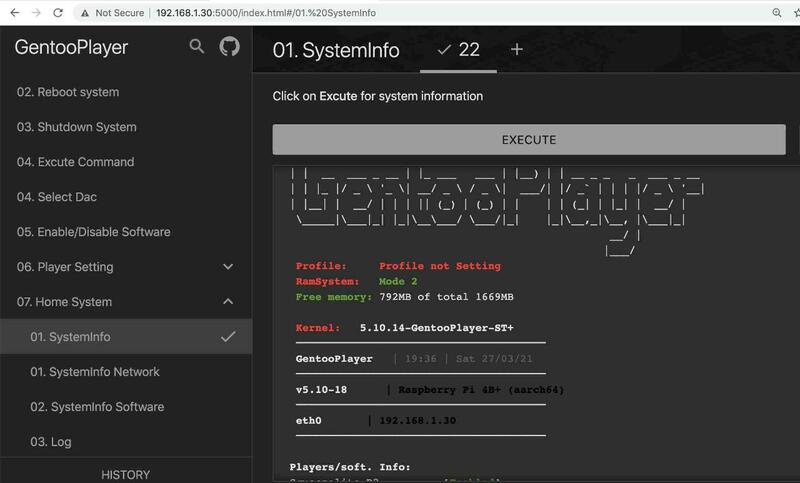The width and height of the screenshot is (800, 483).
Task: Open 03. Shutdown System menu item
Action: pyautogui.click(x=76, y=127)
